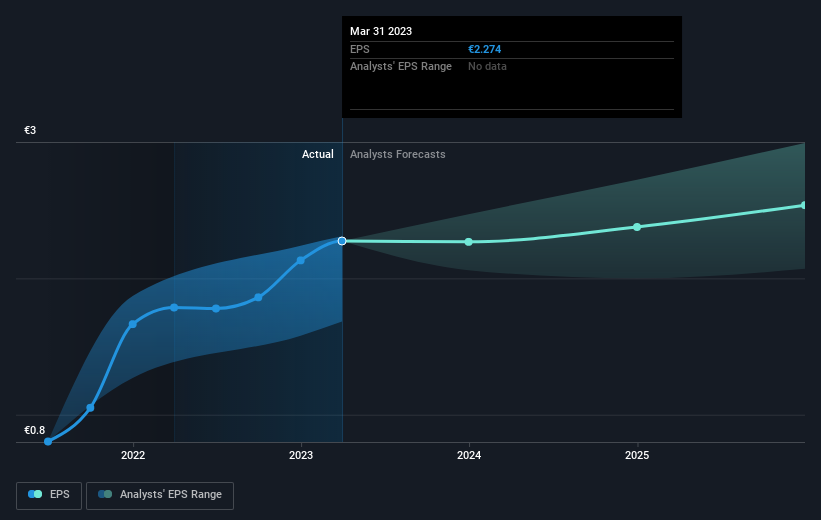Click the 2025 x-axis label
The width and height of the screenshot is (821, 520).
tap(637, 455)
